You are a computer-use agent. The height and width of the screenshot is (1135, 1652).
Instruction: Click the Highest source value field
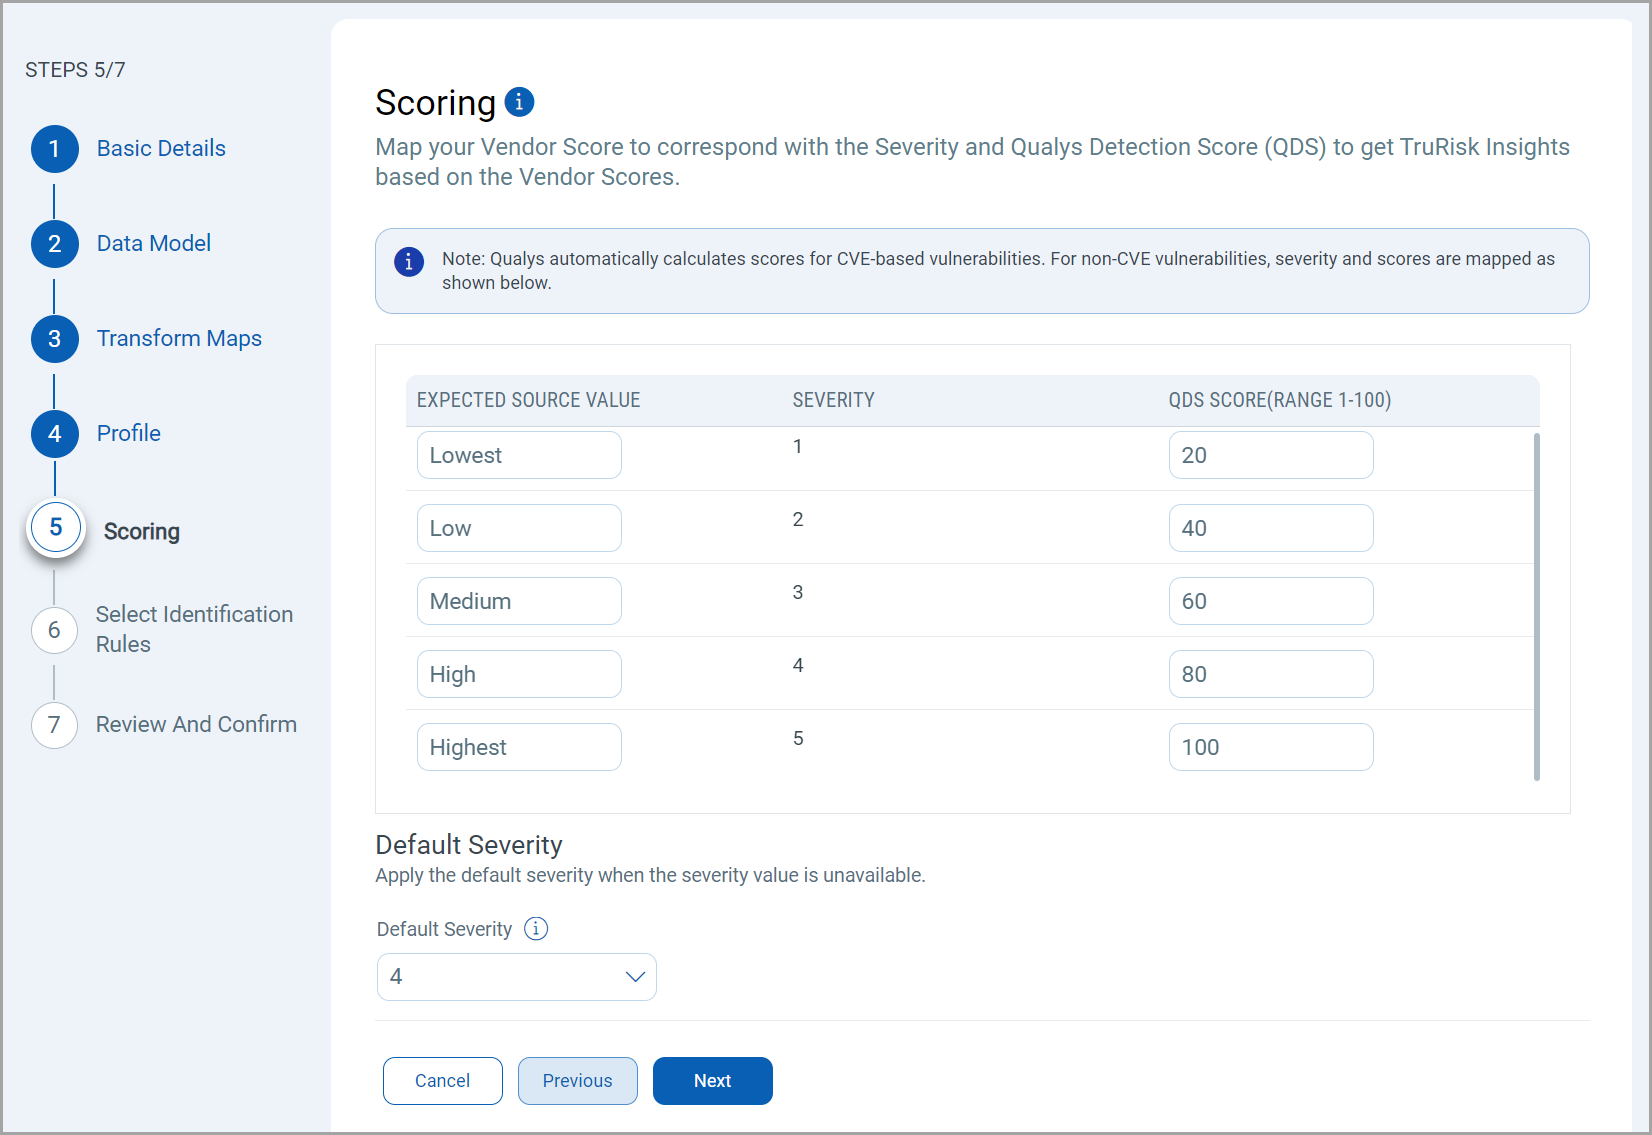(x=519, y=748)
